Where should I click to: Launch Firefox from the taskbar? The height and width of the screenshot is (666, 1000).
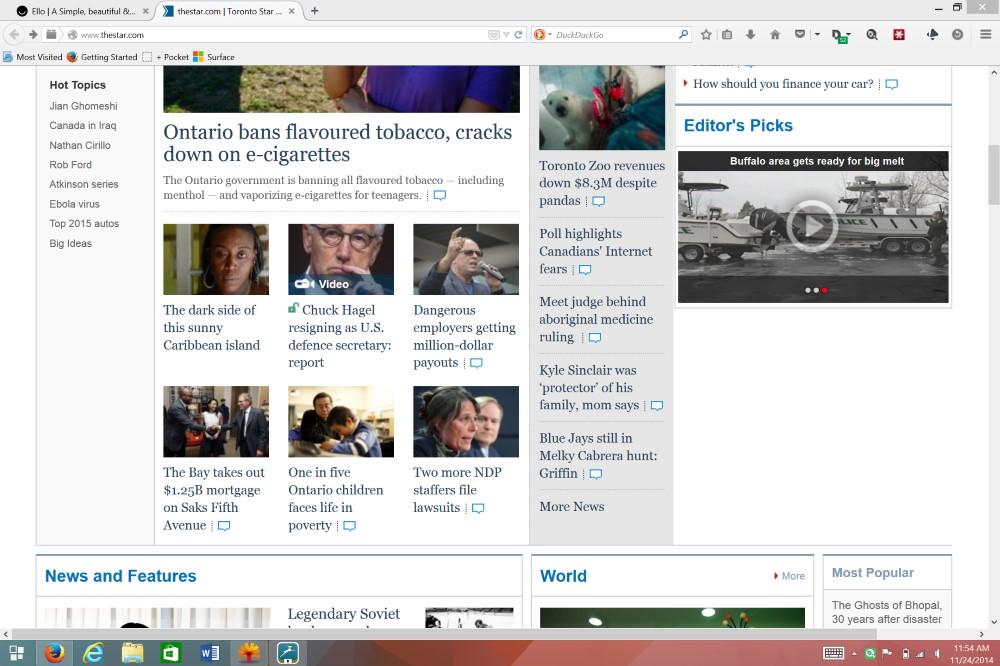(54, 653)
